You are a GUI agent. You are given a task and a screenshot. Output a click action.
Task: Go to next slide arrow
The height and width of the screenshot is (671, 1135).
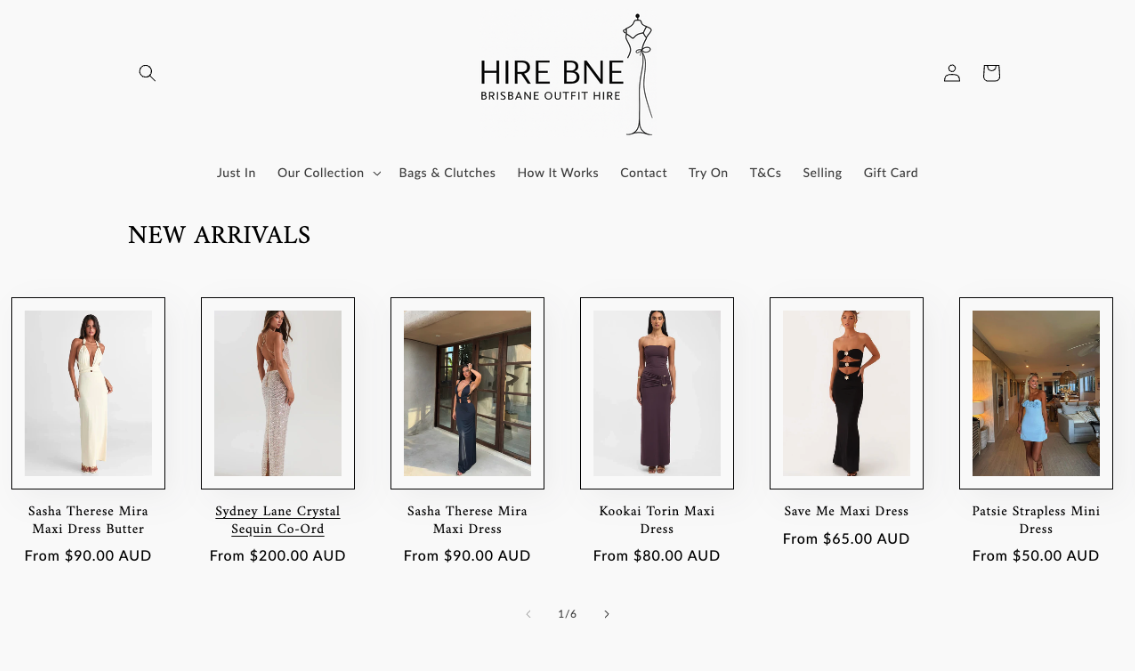tap(607, 614)
